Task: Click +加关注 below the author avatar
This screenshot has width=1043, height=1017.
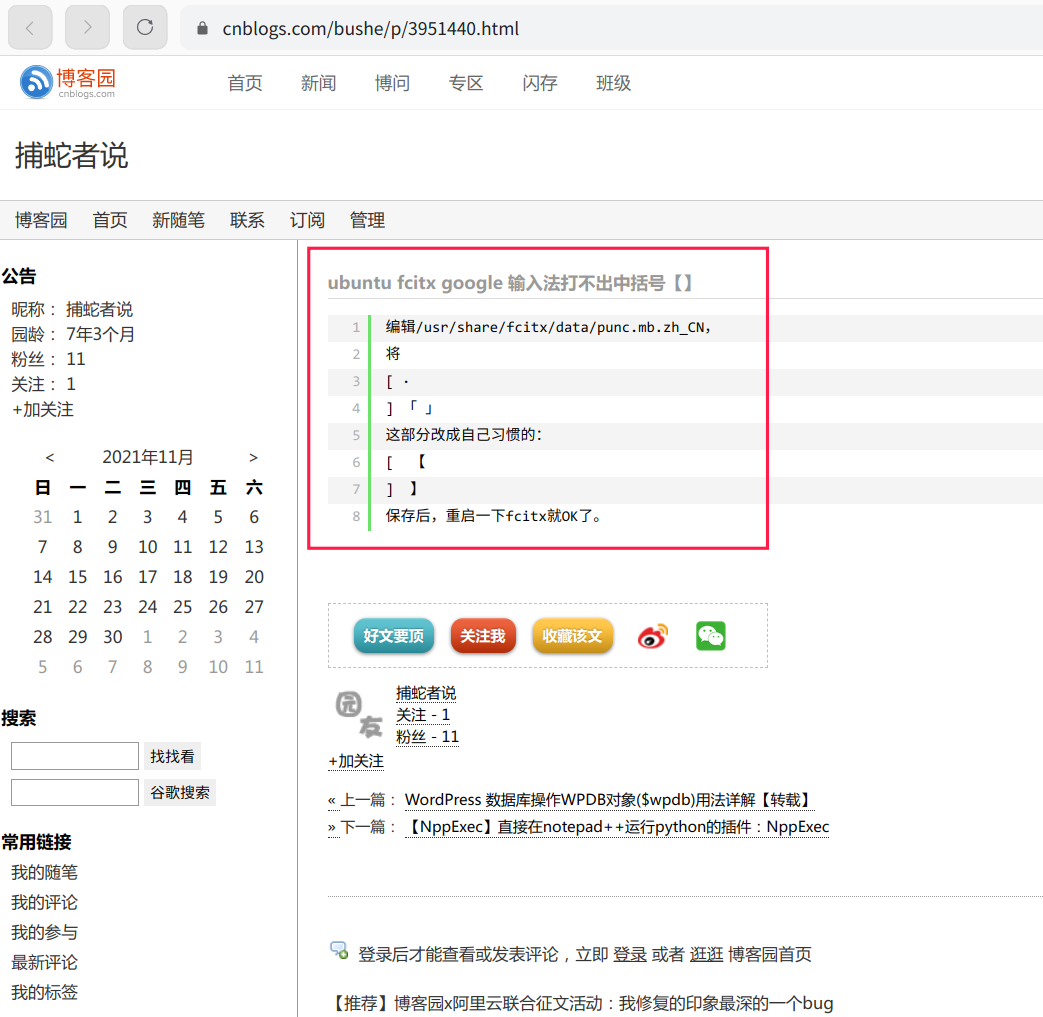Action: coord(356,761)
